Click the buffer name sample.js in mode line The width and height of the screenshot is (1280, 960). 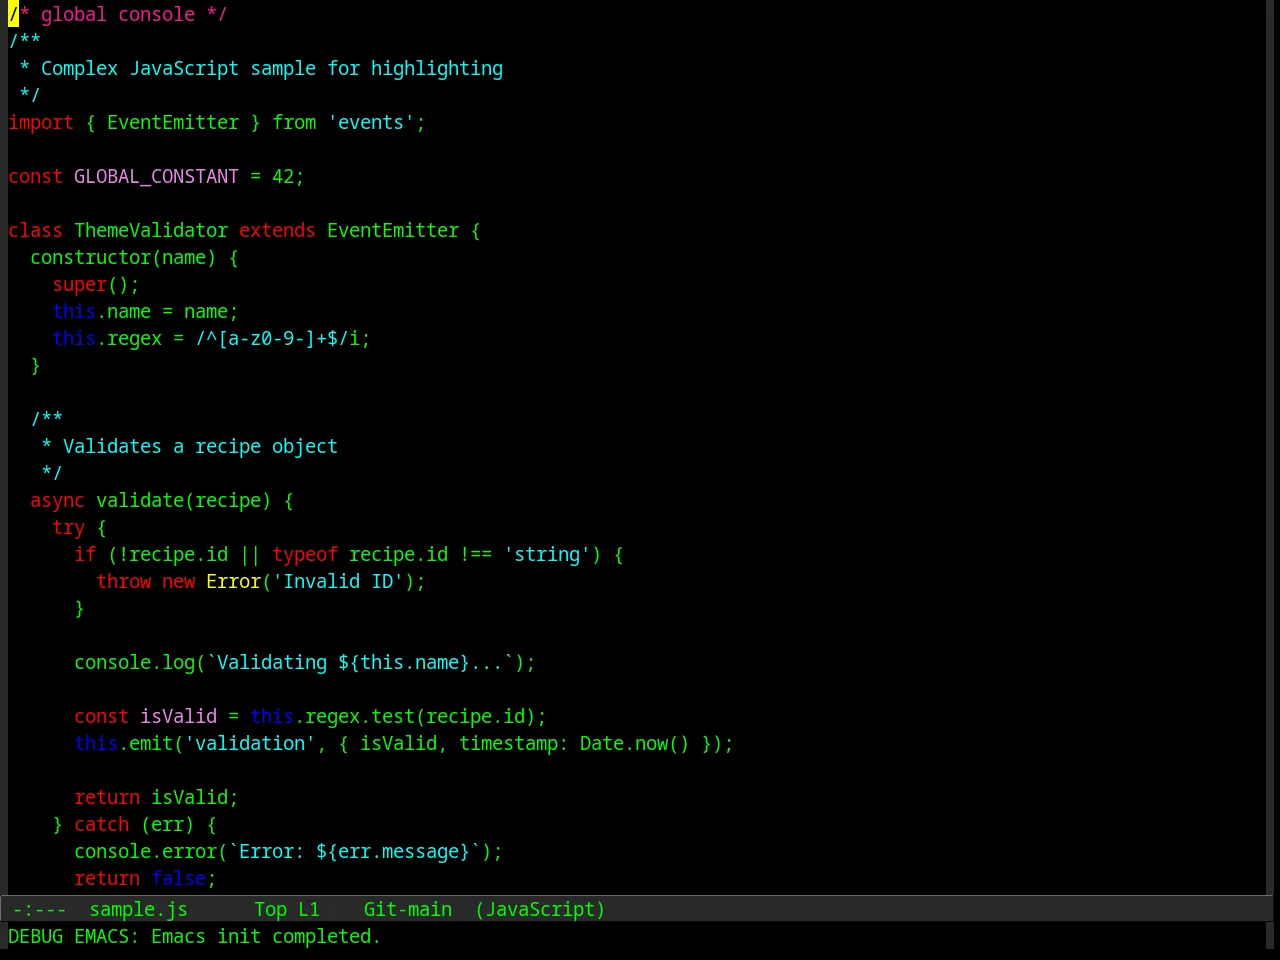coord(139,910)
